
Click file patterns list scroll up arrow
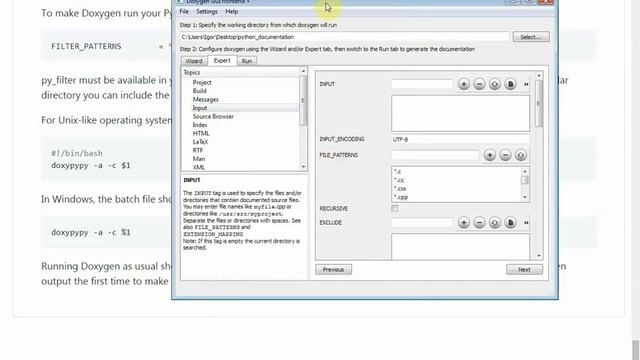point(525,171)
